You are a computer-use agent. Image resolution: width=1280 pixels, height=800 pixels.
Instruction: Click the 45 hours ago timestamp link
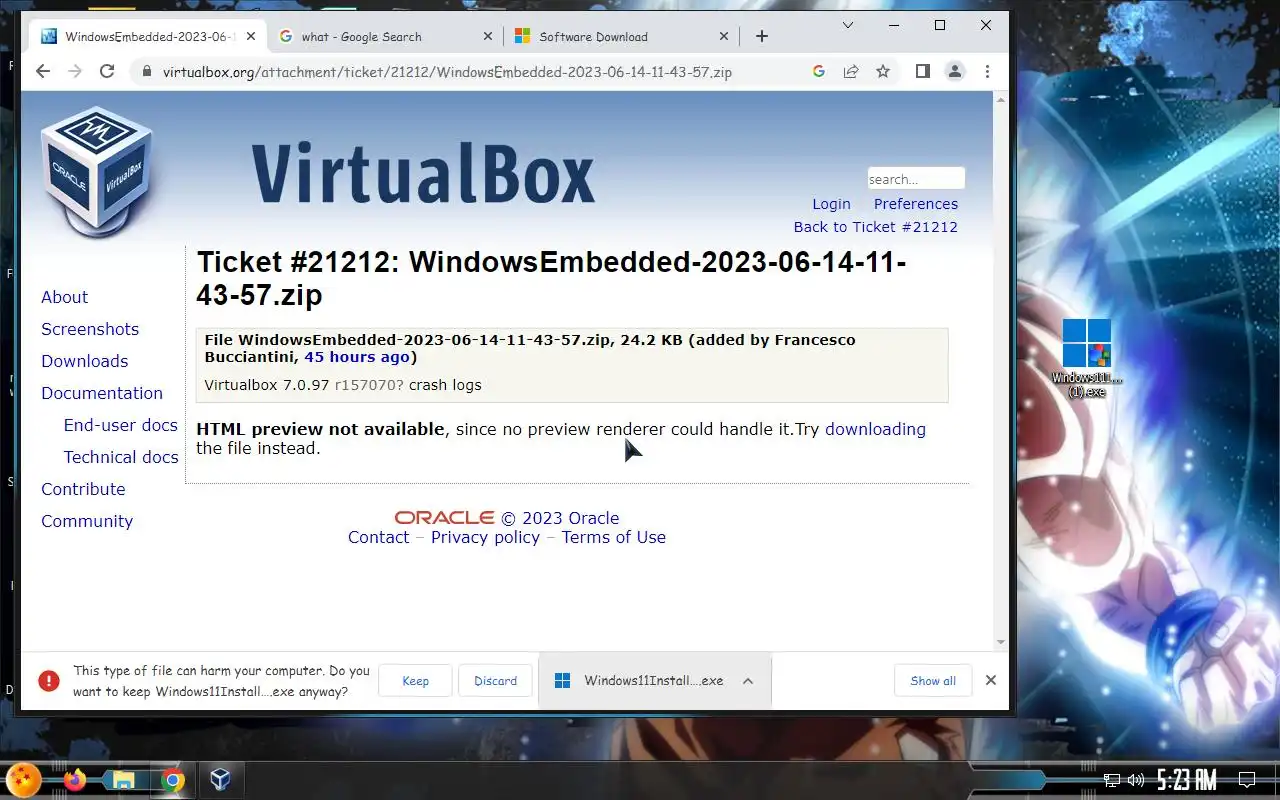[x=357, y=357]
